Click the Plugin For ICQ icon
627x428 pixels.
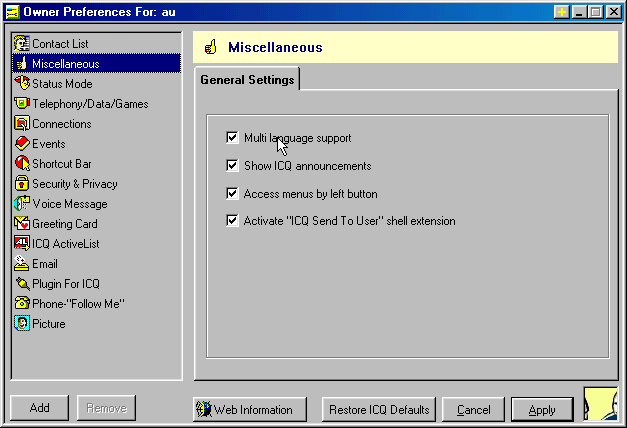22,284
